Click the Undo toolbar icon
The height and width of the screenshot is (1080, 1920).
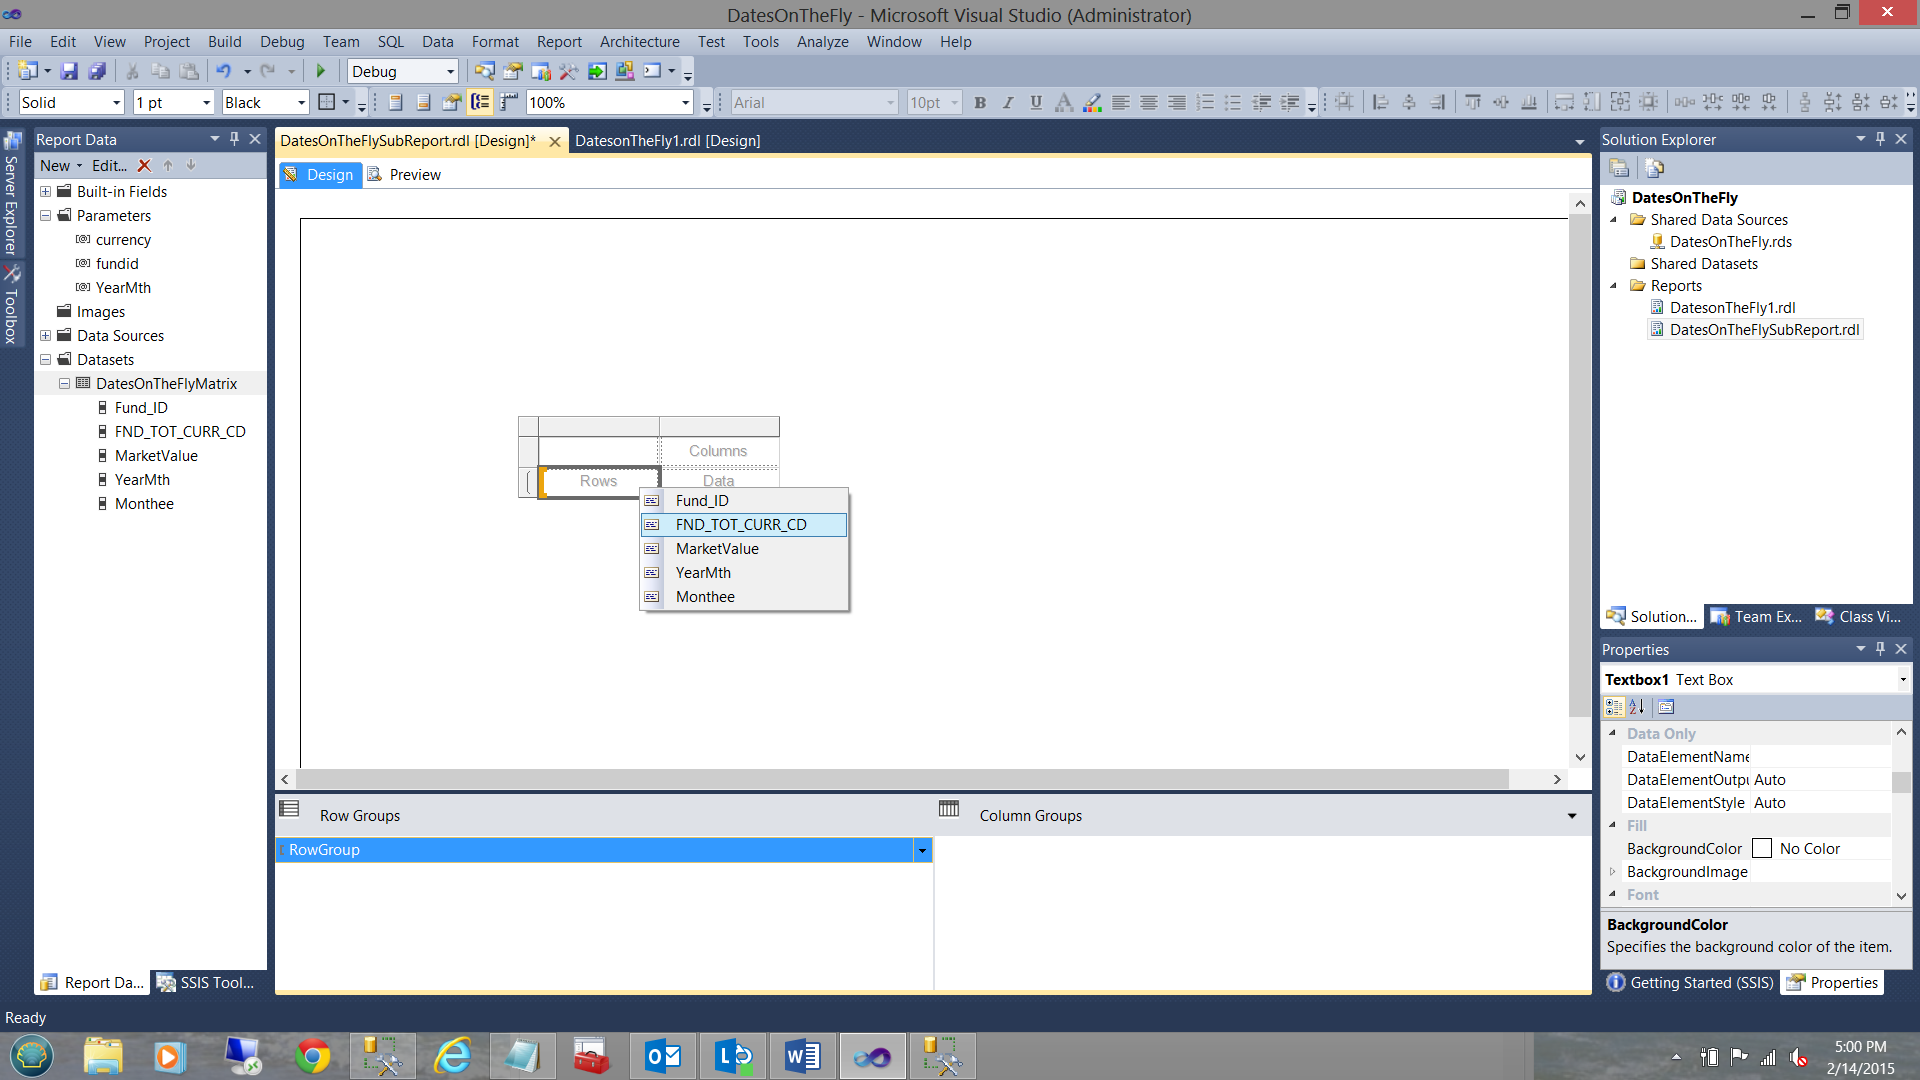point(223,71)
